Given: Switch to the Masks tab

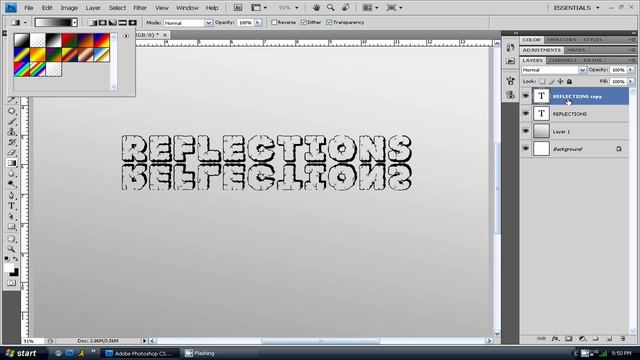Looking at the screenshot, I should coord(576,50).
